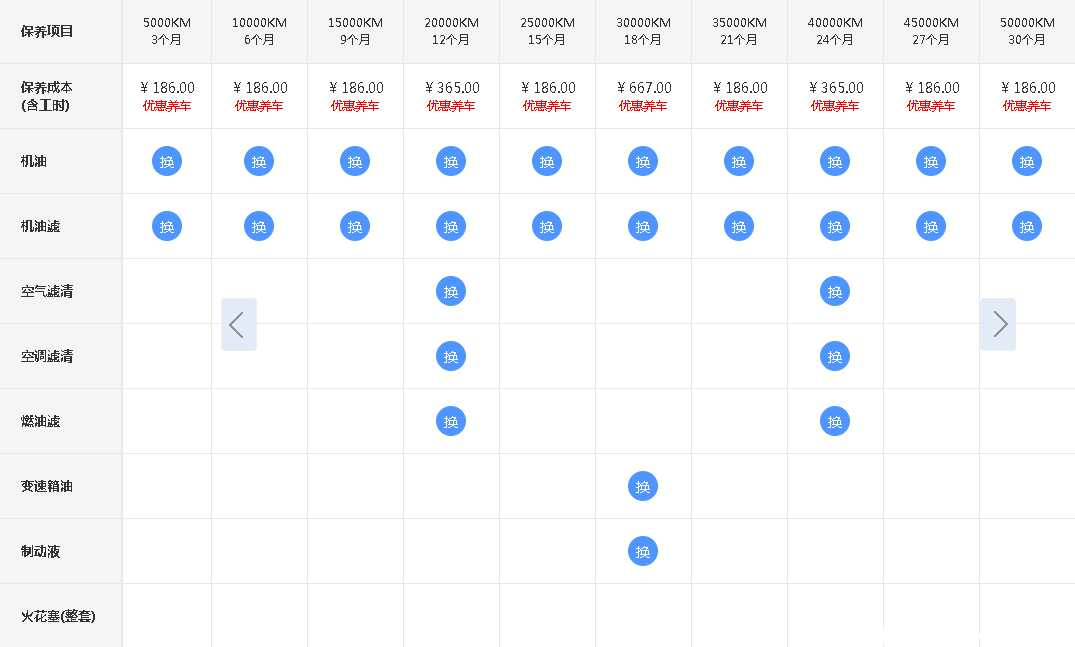Click the 空调滤清 replace icon under 40000KM
The image size is (1075, 647).
click(x=835, y=356)
